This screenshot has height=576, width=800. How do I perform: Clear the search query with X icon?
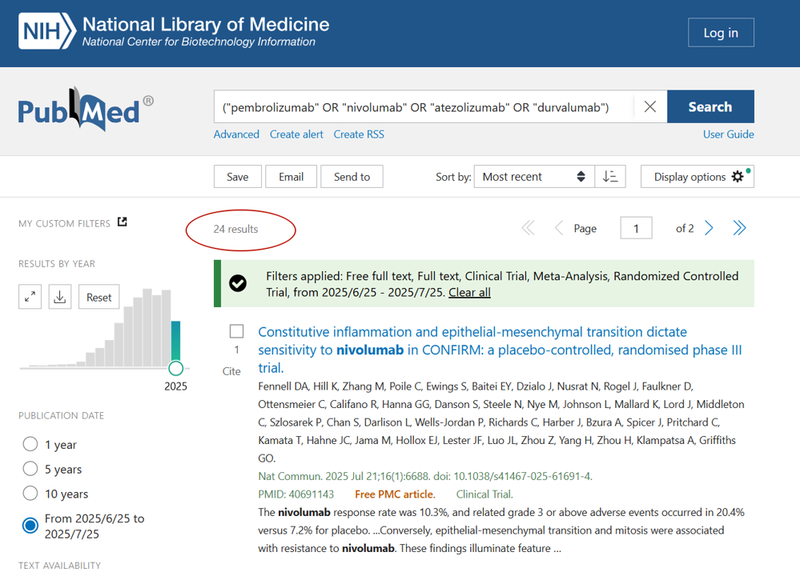point(649,107)
